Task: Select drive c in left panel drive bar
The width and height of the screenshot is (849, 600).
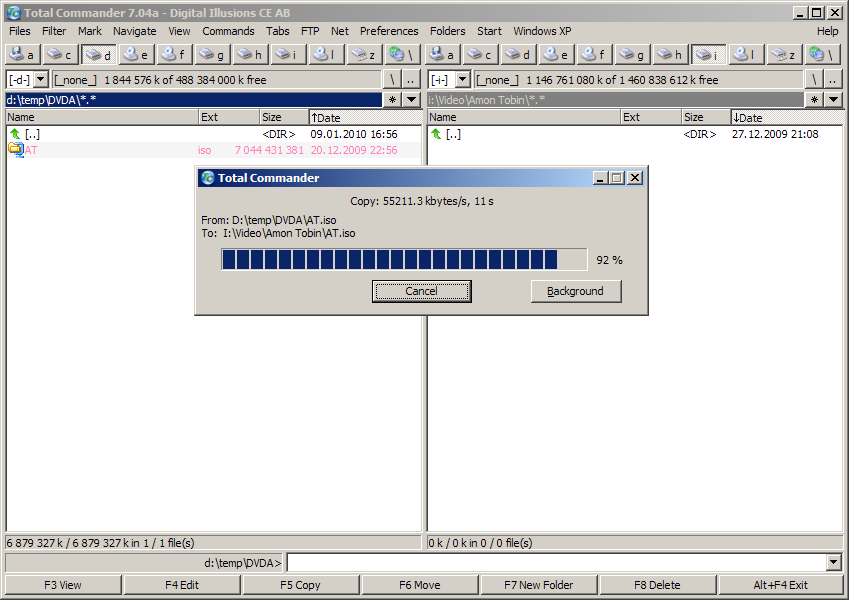Action: click(x=60, y=55)
